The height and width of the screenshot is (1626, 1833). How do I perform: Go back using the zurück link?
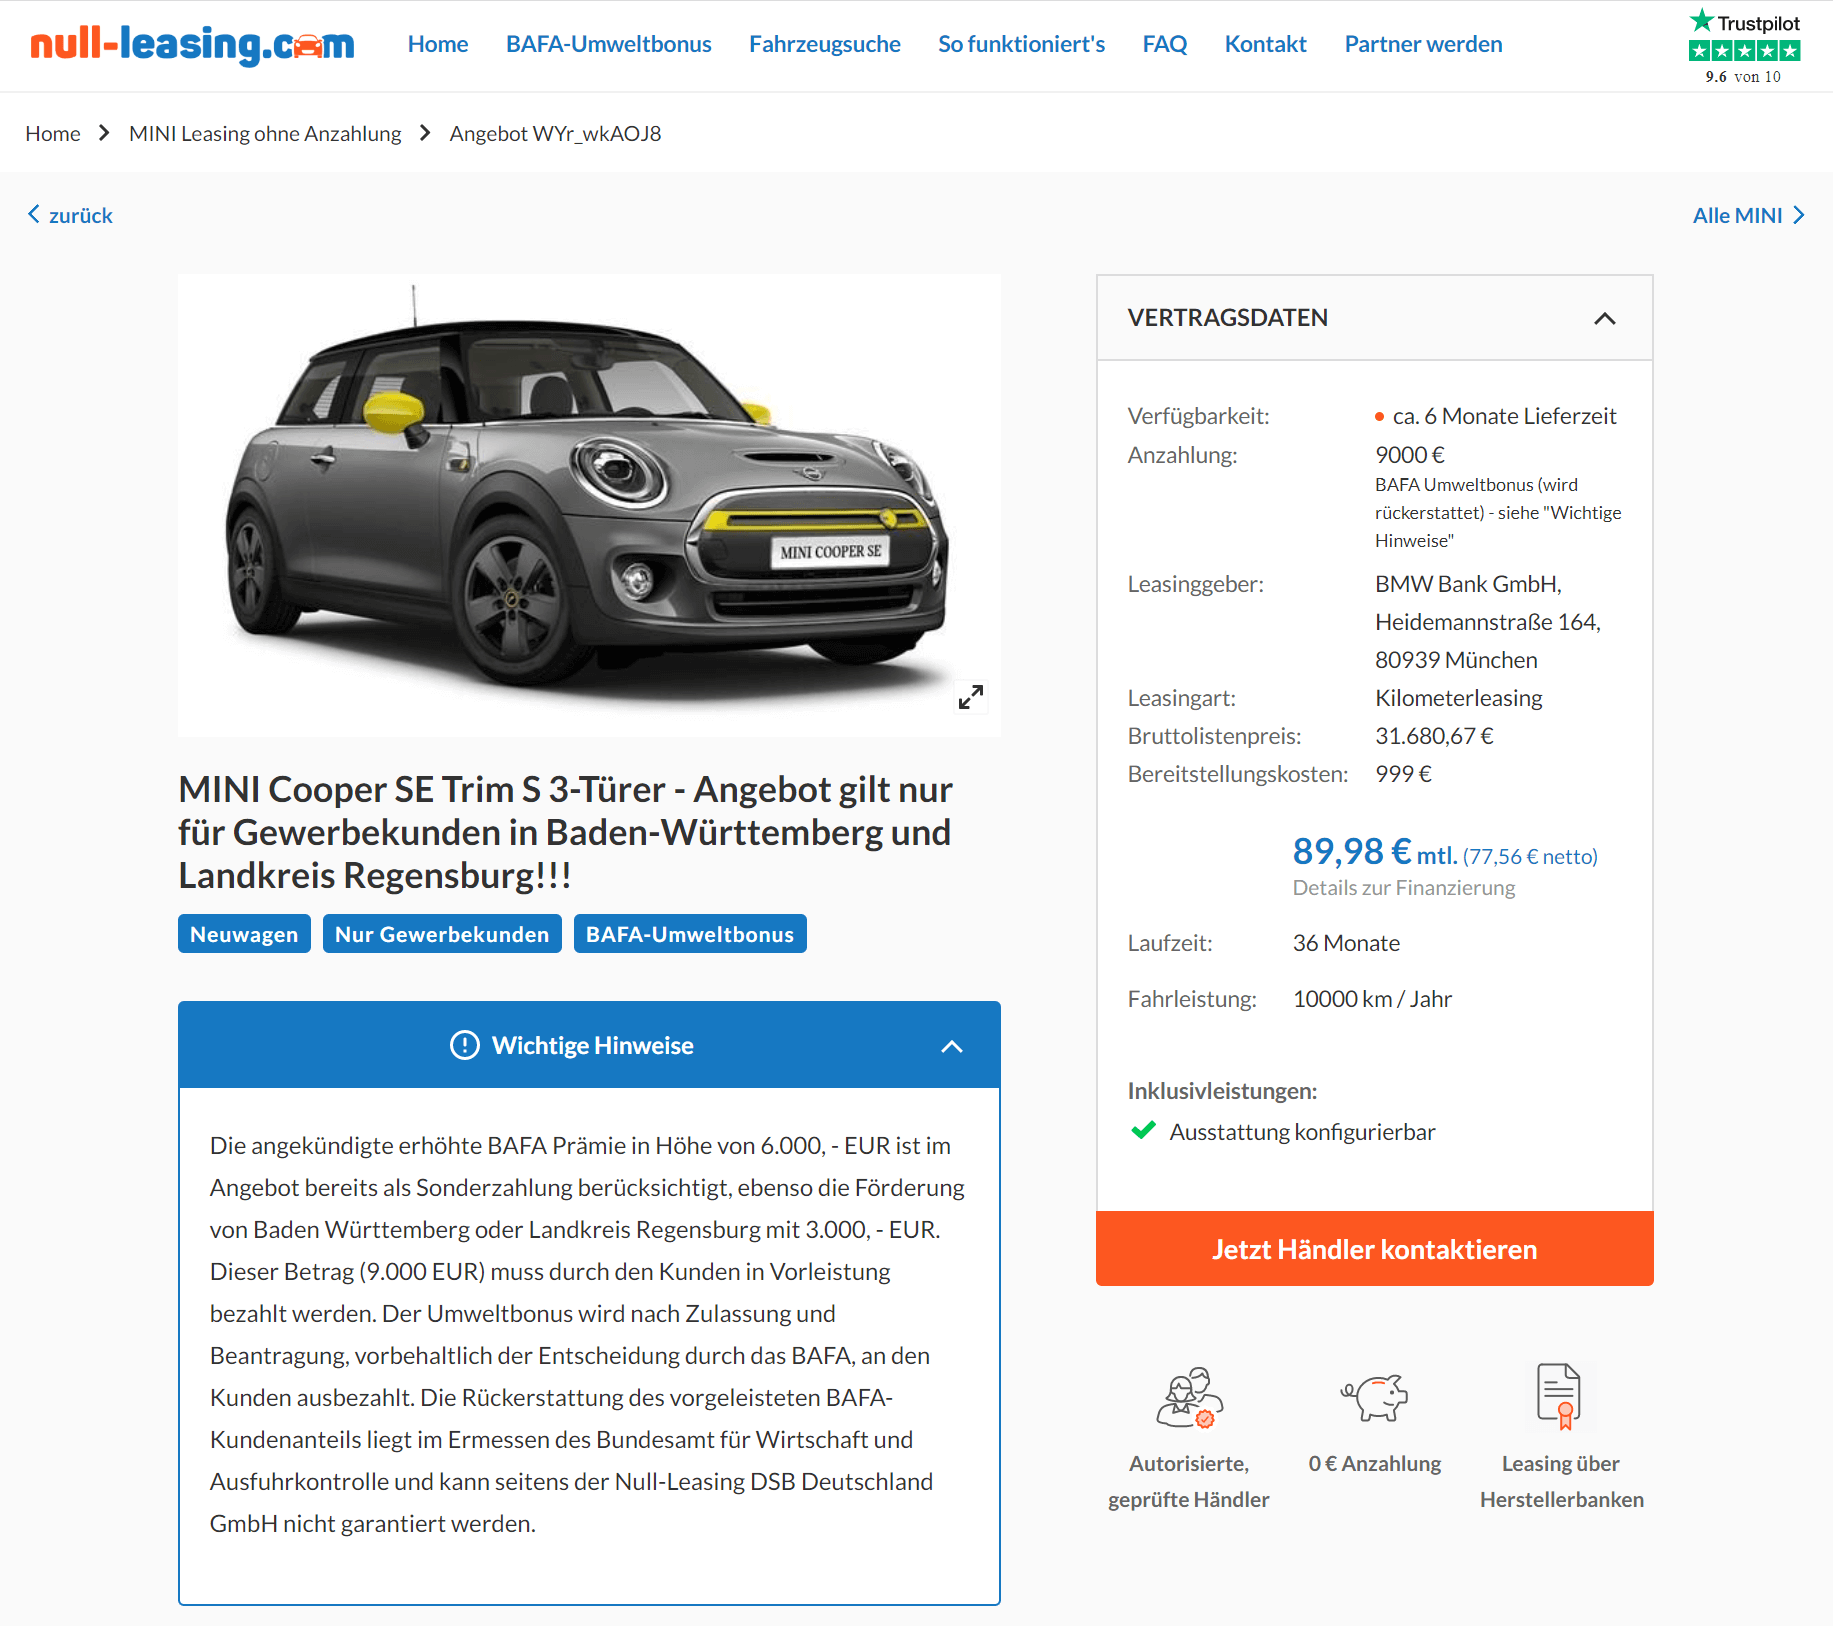[x=70, y=215]
